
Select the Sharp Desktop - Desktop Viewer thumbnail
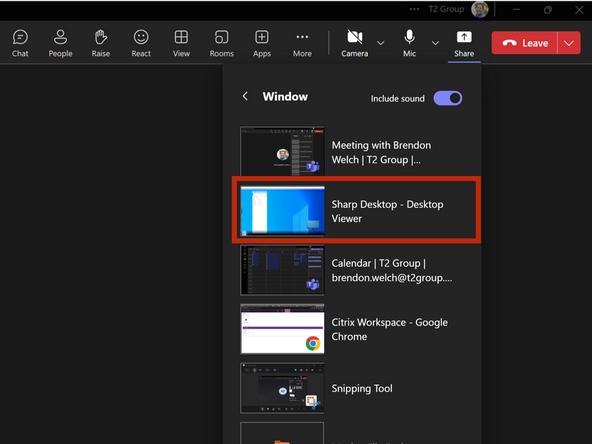[282, 211]
